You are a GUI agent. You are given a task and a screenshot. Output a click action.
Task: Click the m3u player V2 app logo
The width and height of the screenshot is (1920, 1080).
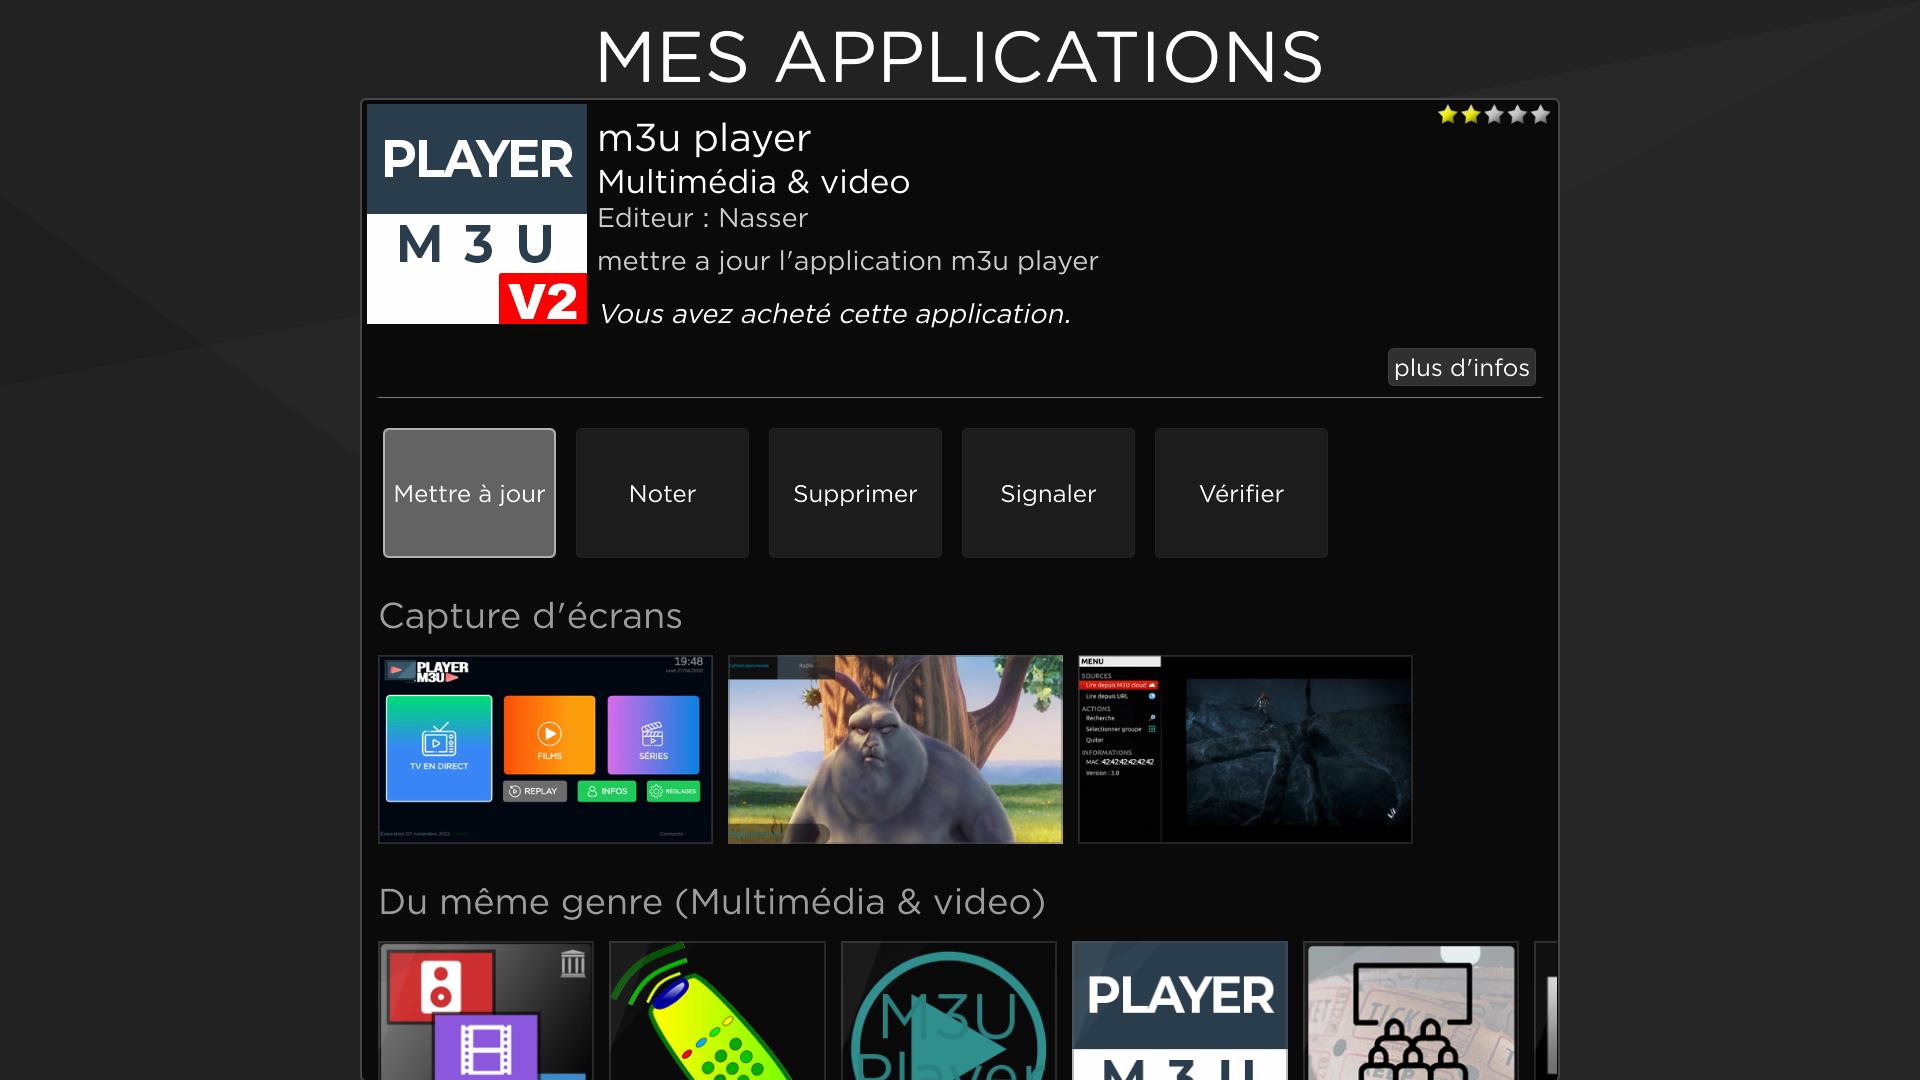[x=476, y=214]
